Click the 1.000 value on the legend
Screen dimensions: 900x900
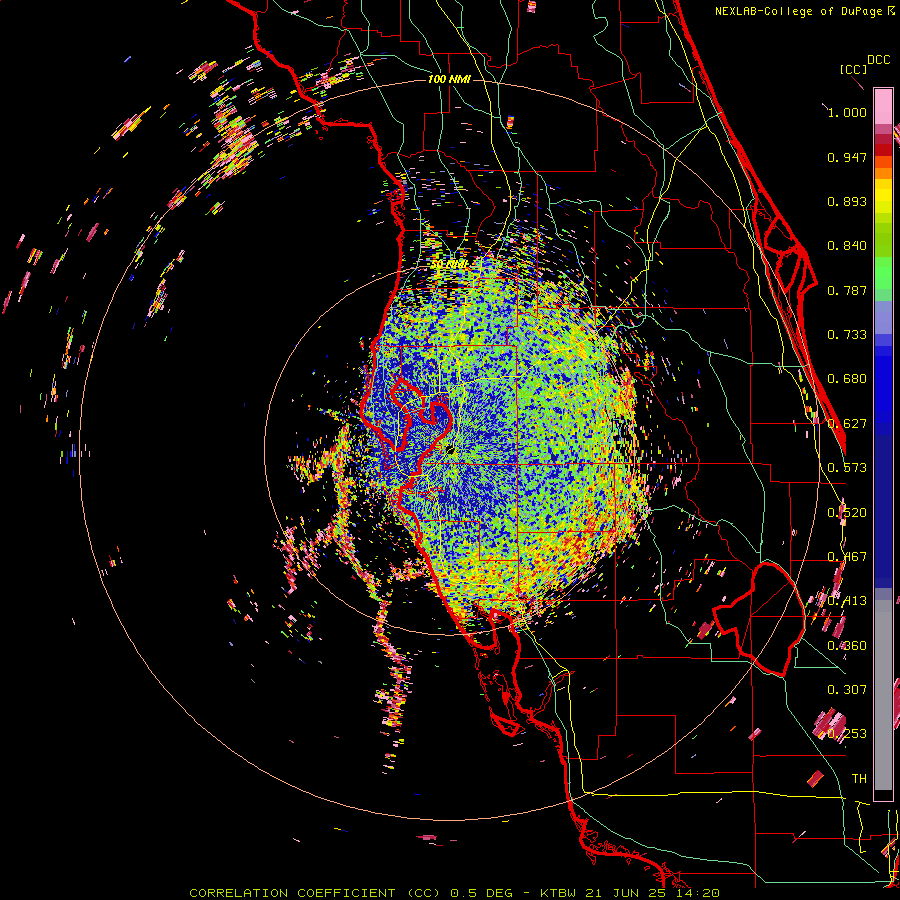click(x=847, y=112)
